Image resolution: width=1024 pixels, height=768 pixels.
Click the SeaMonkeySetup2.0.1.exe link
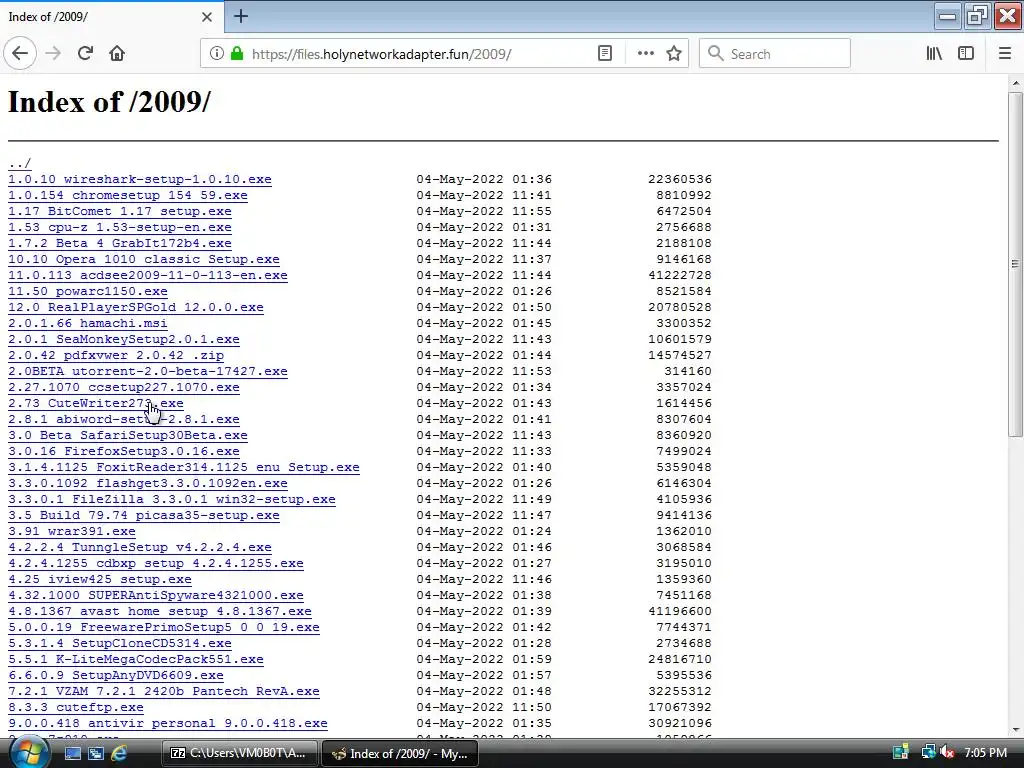pos(123,339)
